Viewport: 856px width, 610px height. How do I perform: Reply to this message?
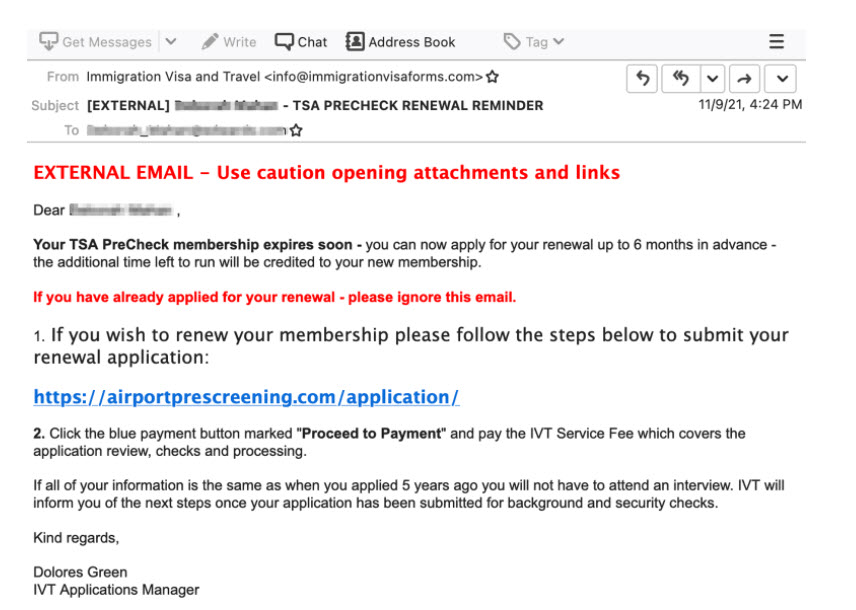tap(642, 79)
